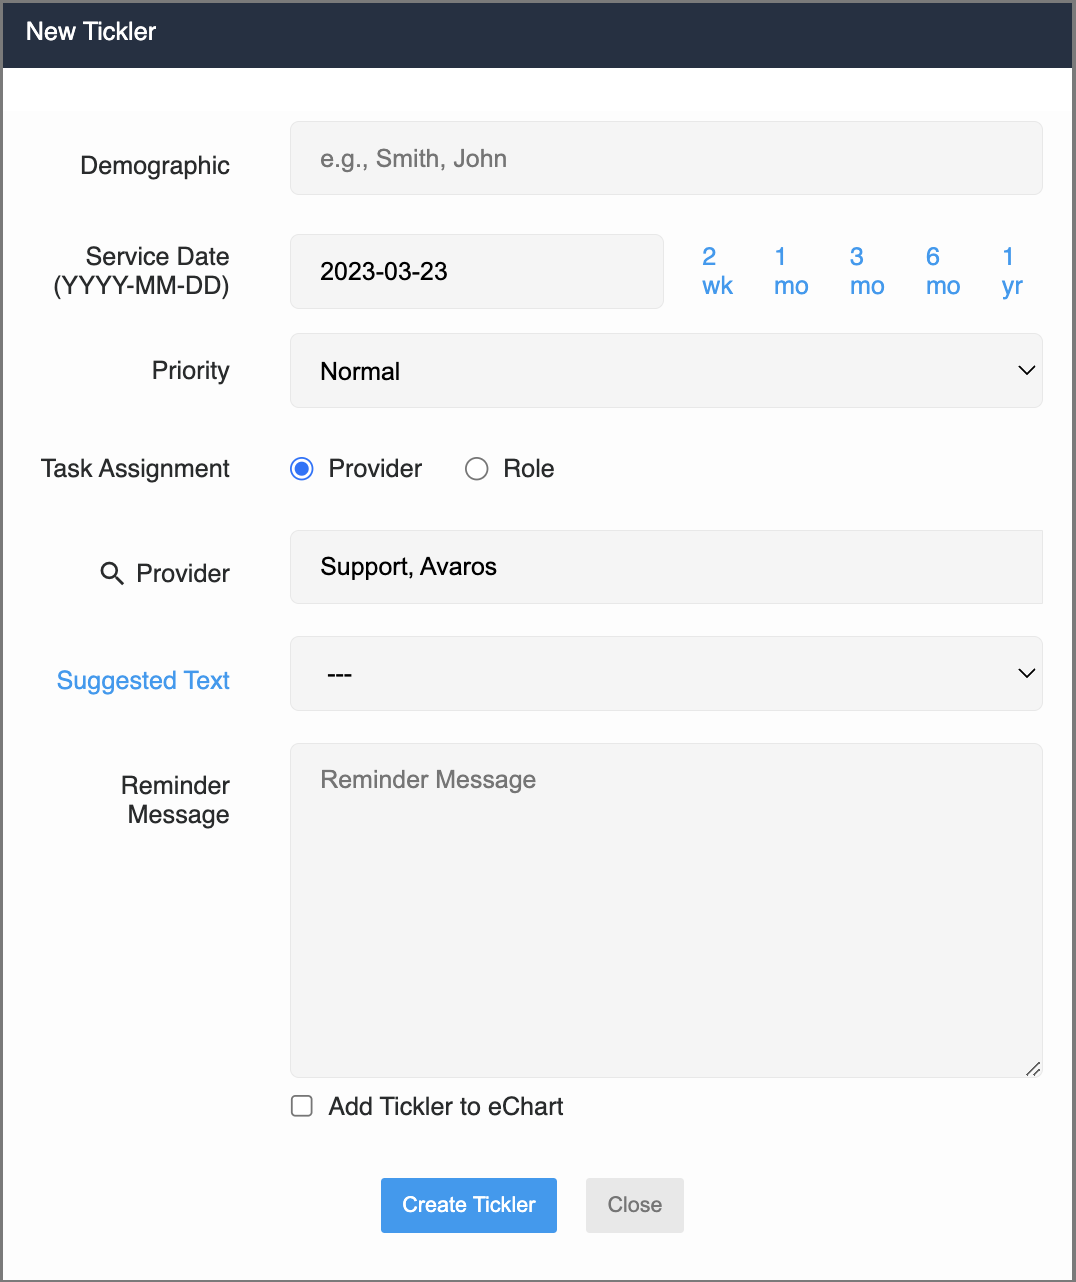Select the Provider radio button
This screenshot has height=1282, width=1076.
click(301, 468)
